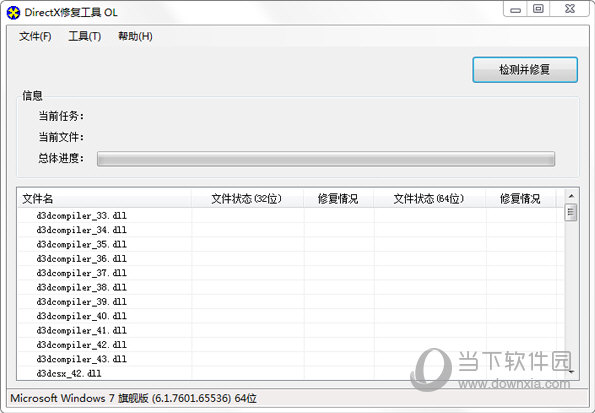The width and height of the screenshot is (595, 413).
Task: Select the d3dcompiler_40.dll row
Action: [291, 316]
